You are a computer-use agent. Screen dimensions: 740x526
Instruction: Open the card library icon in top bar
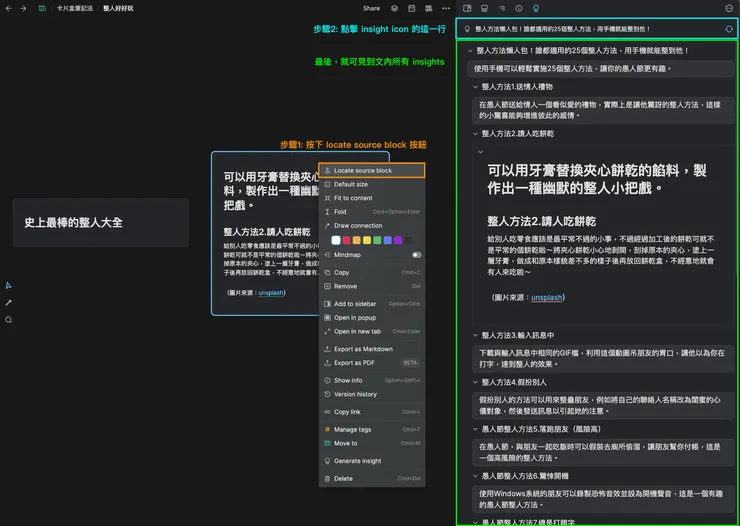coord(429,8)
